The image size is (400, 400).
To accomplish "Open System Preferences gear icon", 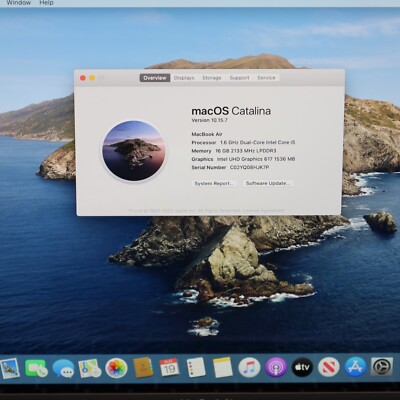I will [x=382, y=368].
